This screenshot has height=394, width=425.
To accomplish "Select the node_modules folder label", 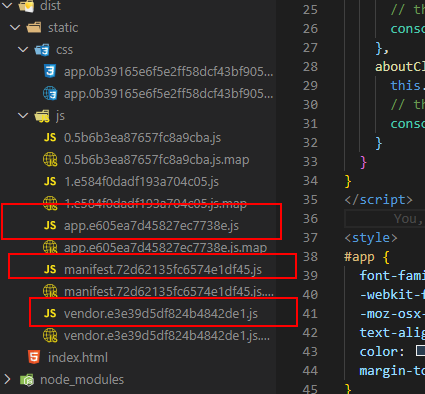I will 82,380.
